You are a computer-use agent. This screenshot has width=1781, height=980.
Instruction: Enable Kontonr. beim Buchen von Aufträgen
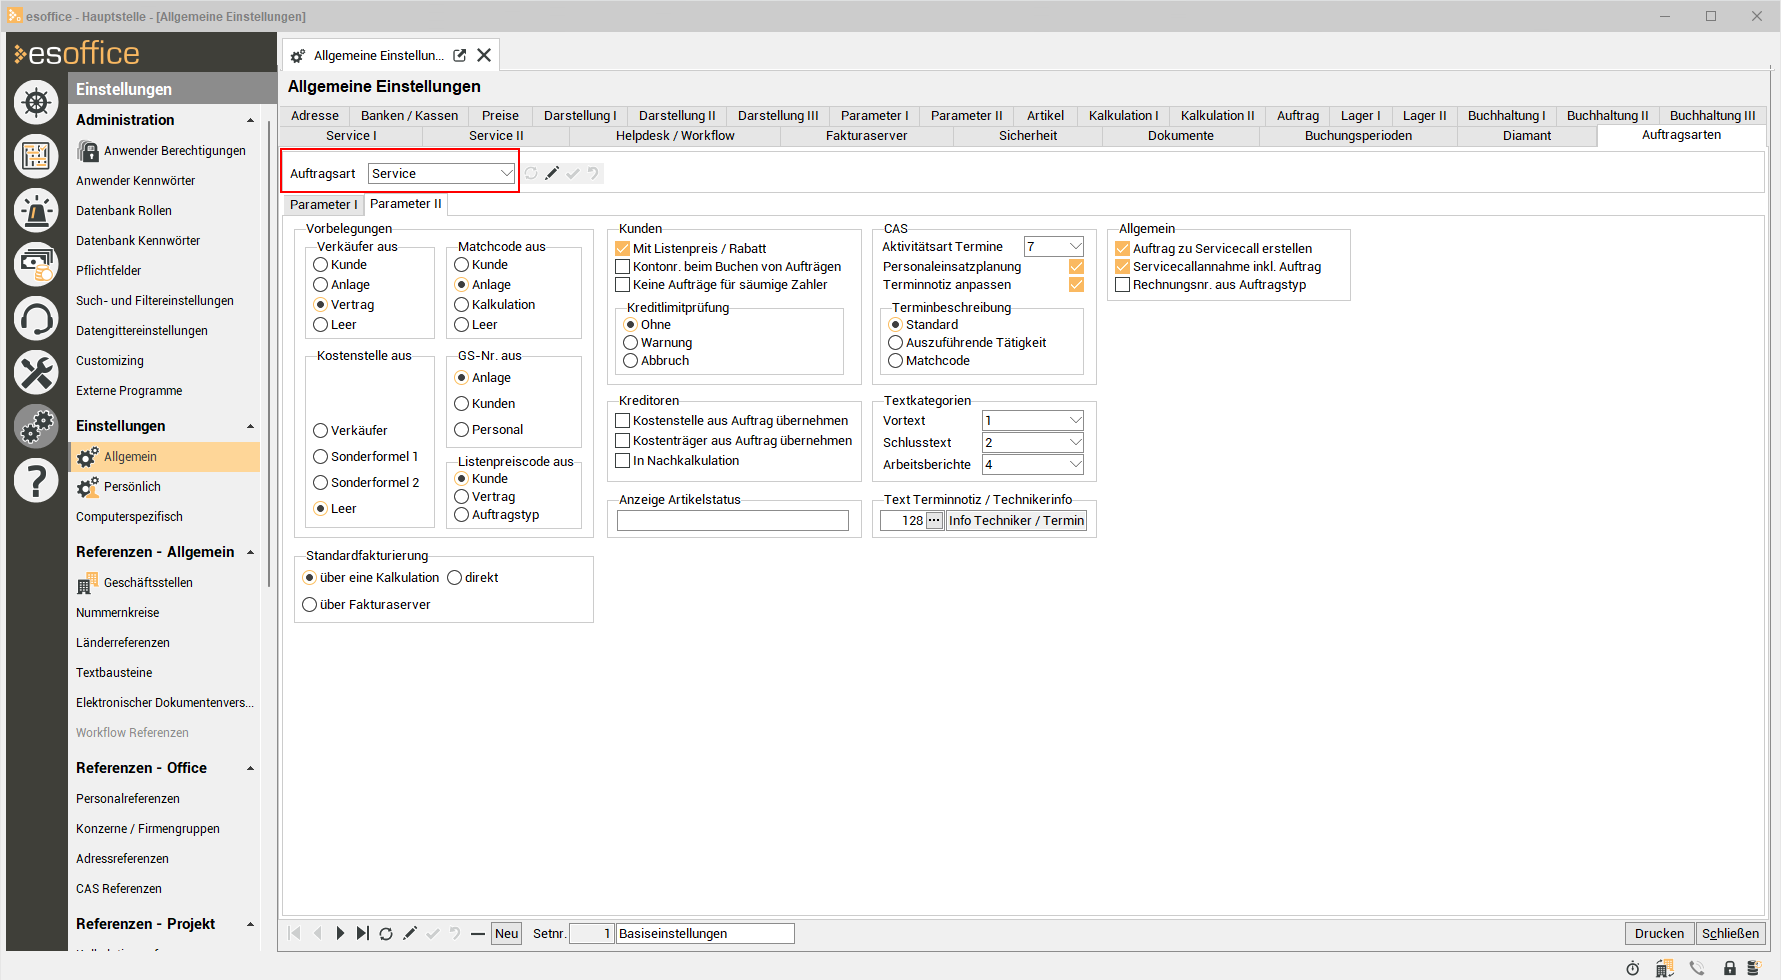tap(622, 267)
